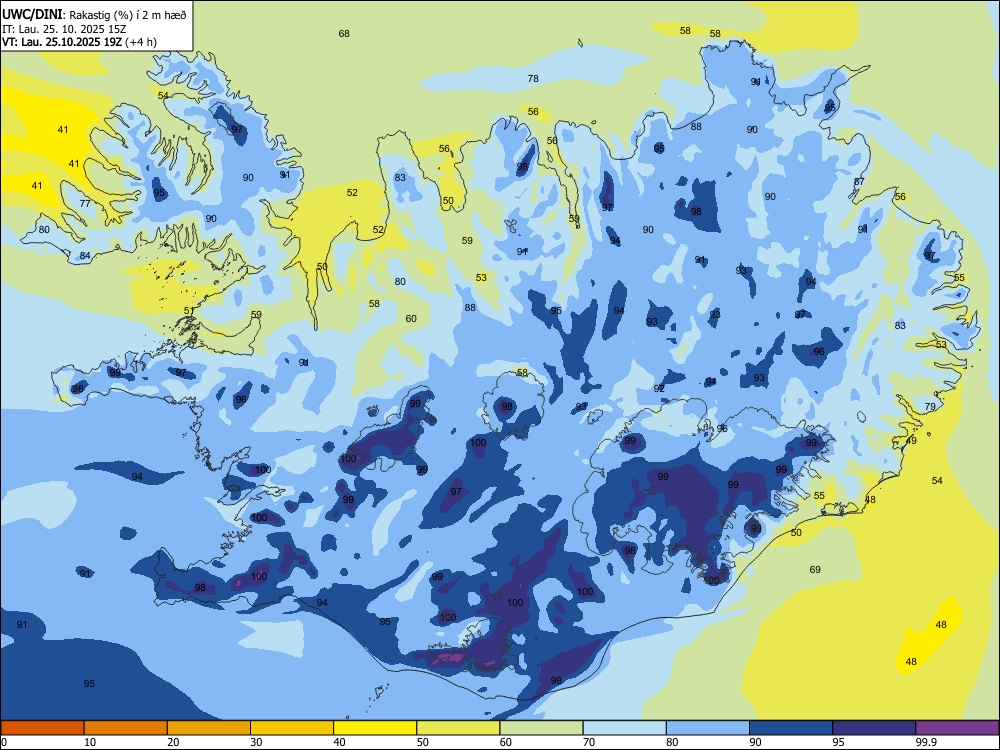The height and width of the screenshot is (750, 1000).
Task: Click the bright yellow 40–50 legend swatch
Action: pyautogui.click(x=375, y=728)
